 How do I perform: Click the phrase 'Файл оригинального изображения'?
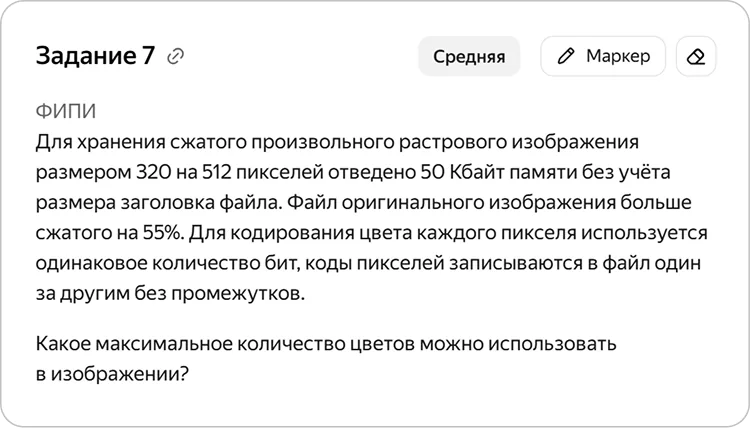coord(452,203)
